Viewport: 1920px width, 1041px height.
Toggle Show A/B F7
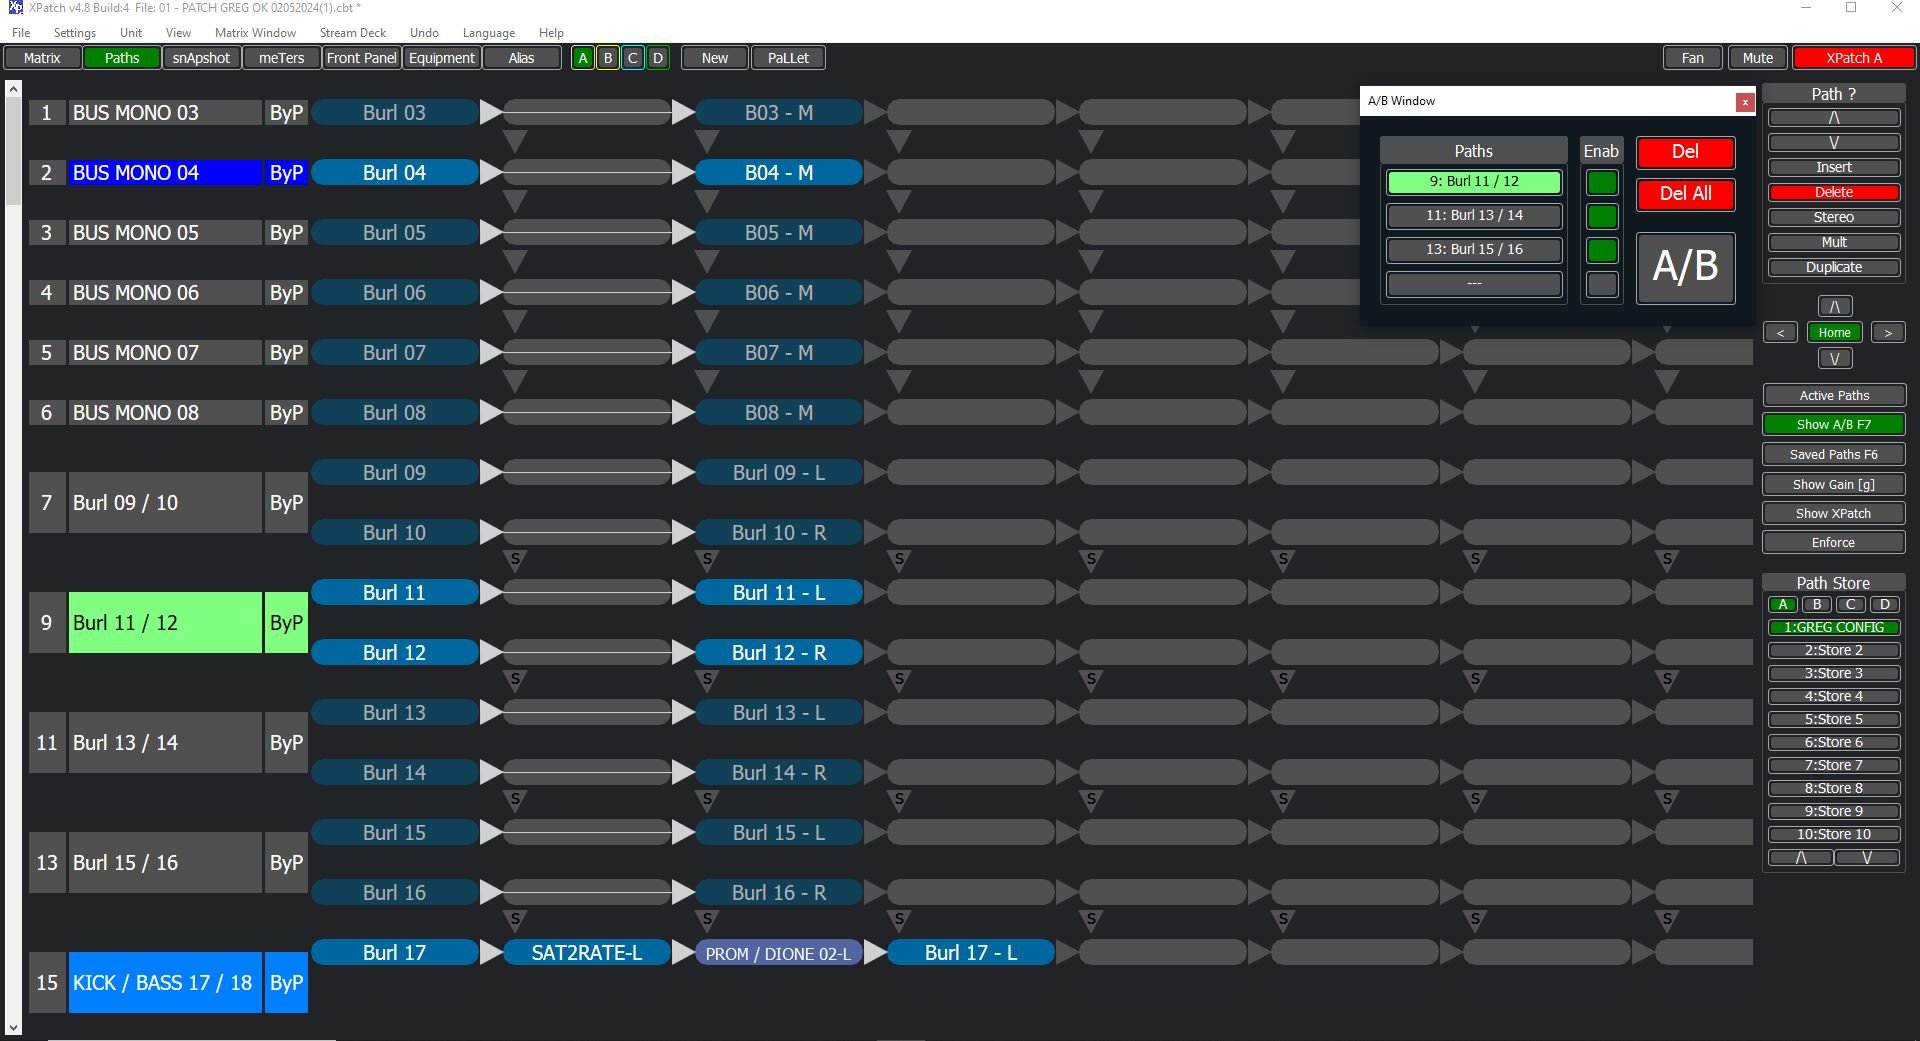coord(1834,425)
